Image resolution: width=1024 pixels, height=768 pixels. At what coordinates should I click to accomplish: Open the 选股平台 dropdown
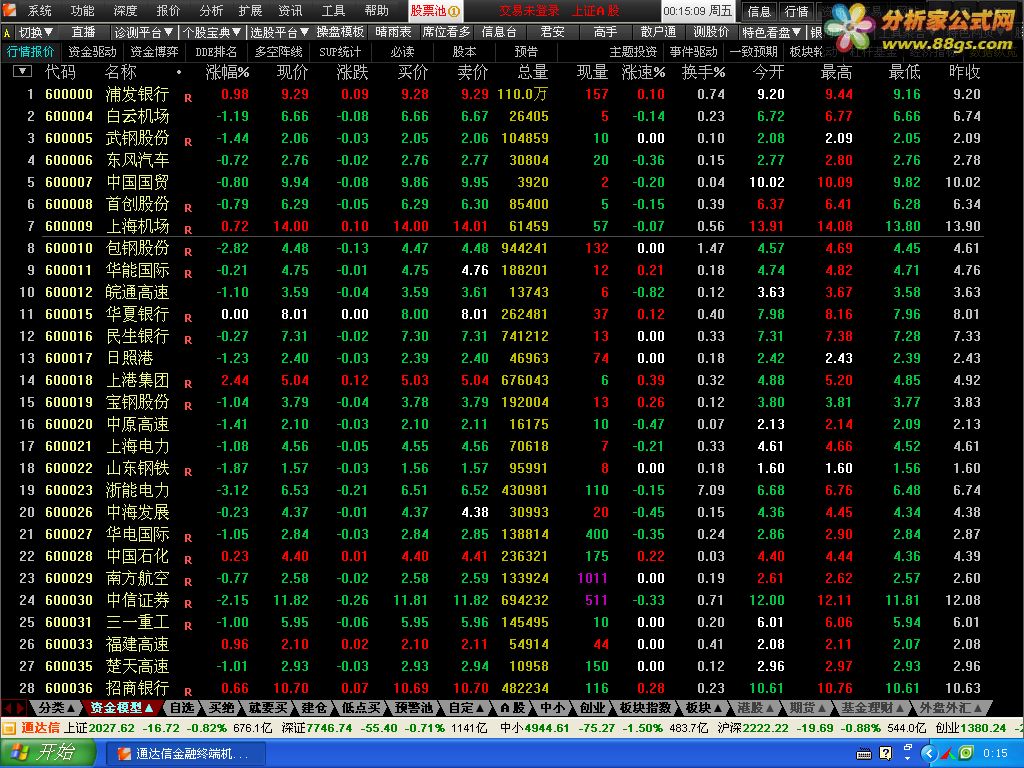(280, 32)
